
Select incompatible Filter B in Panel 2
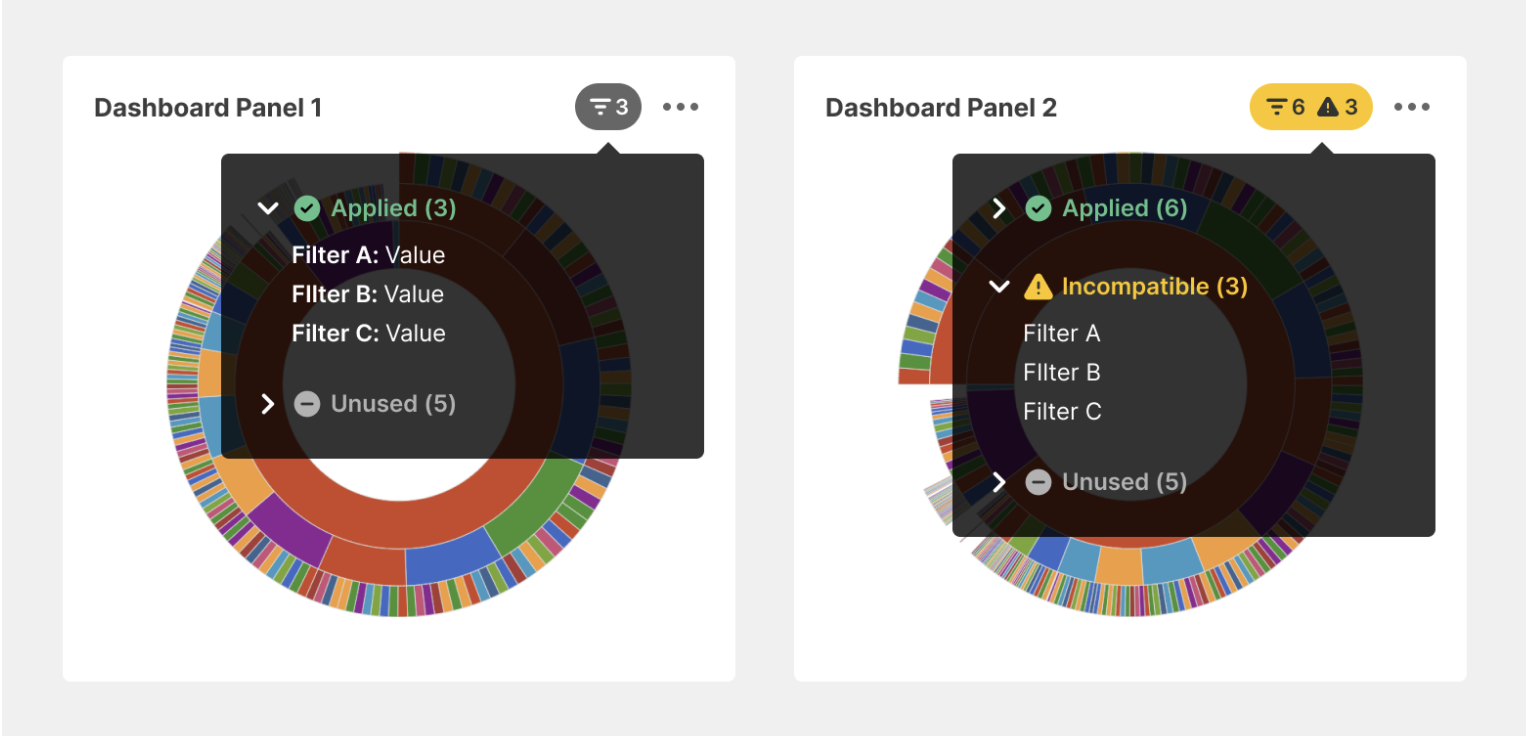tap(1061, 372)
